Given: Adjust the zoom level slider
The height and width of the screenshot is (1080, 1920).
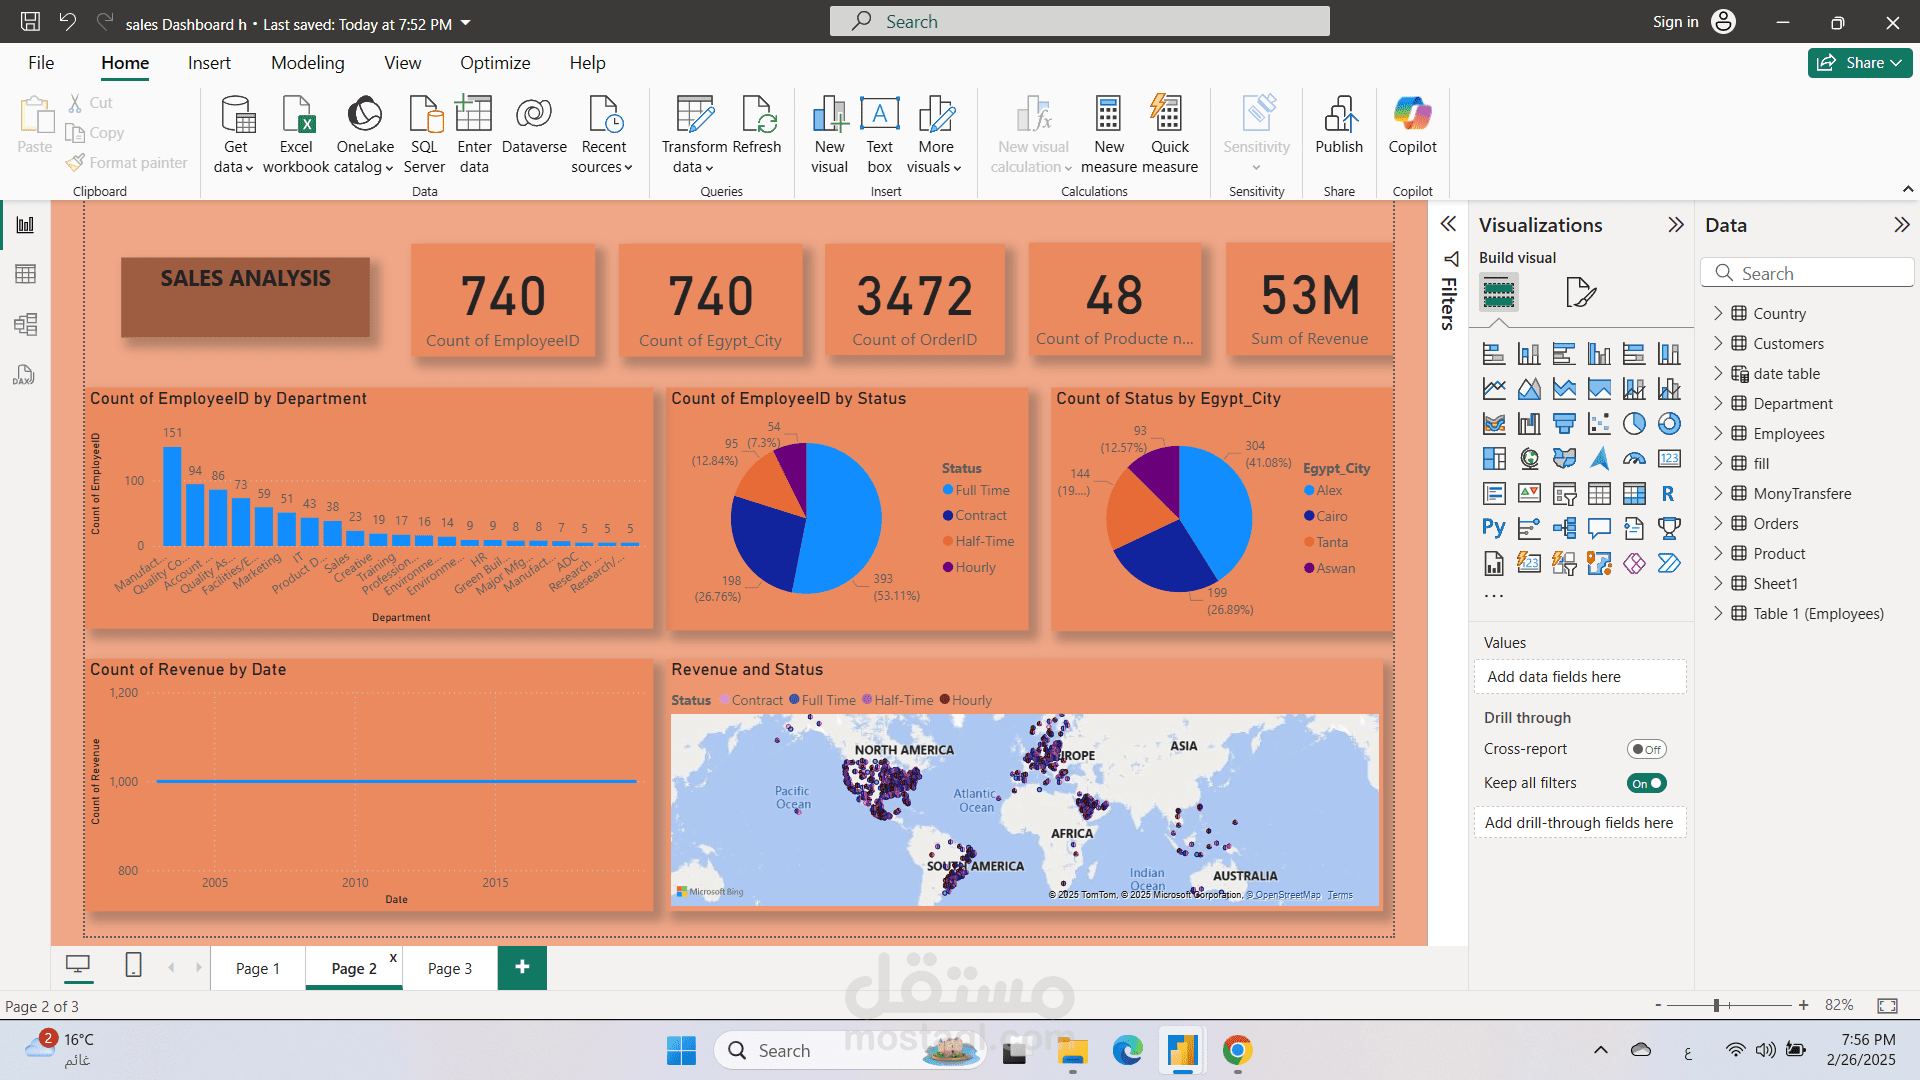Looking at the screenshot, I should pyautogui.click(x=1716, y=1005).
